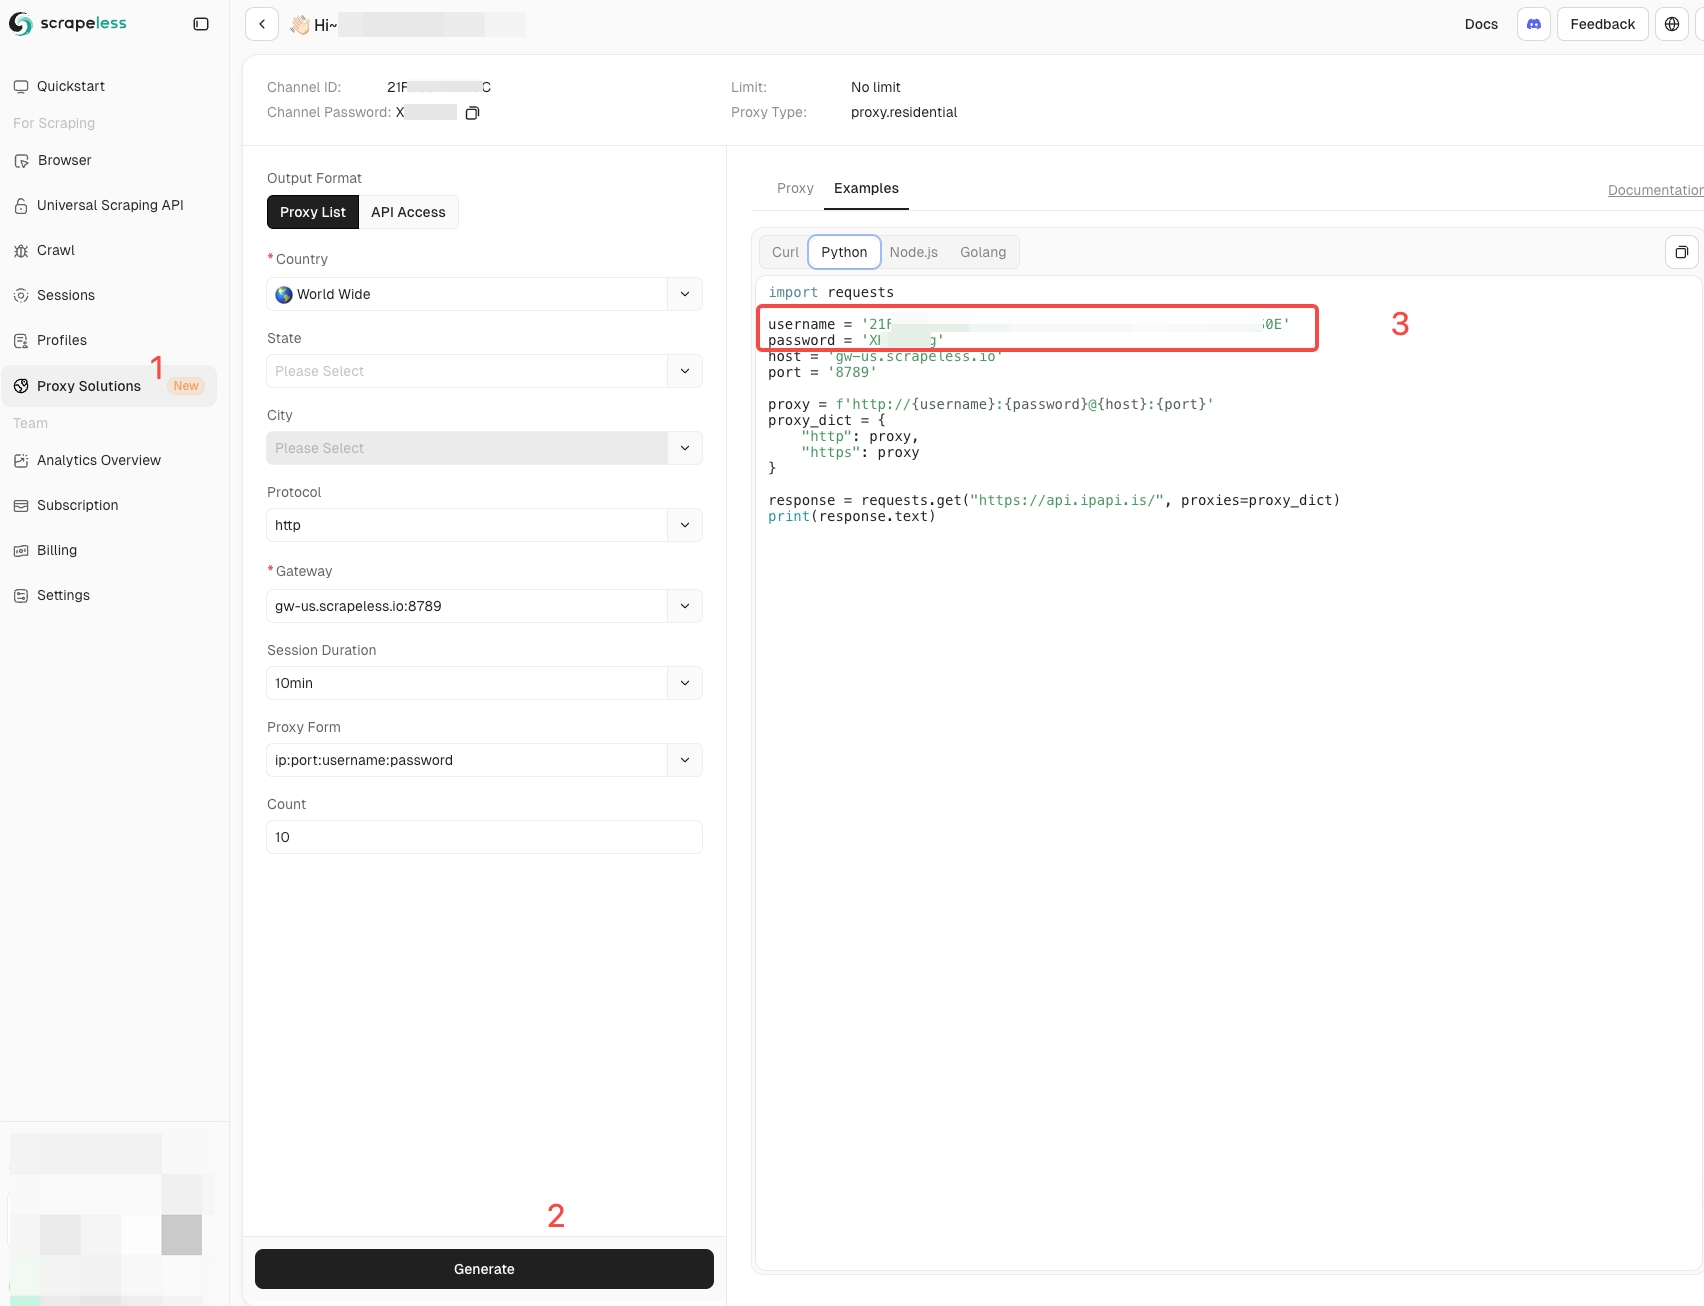Switch output format to API Access
Image resolution: width=1704 pixels, height=1306 pixels.
pos(408,212)
